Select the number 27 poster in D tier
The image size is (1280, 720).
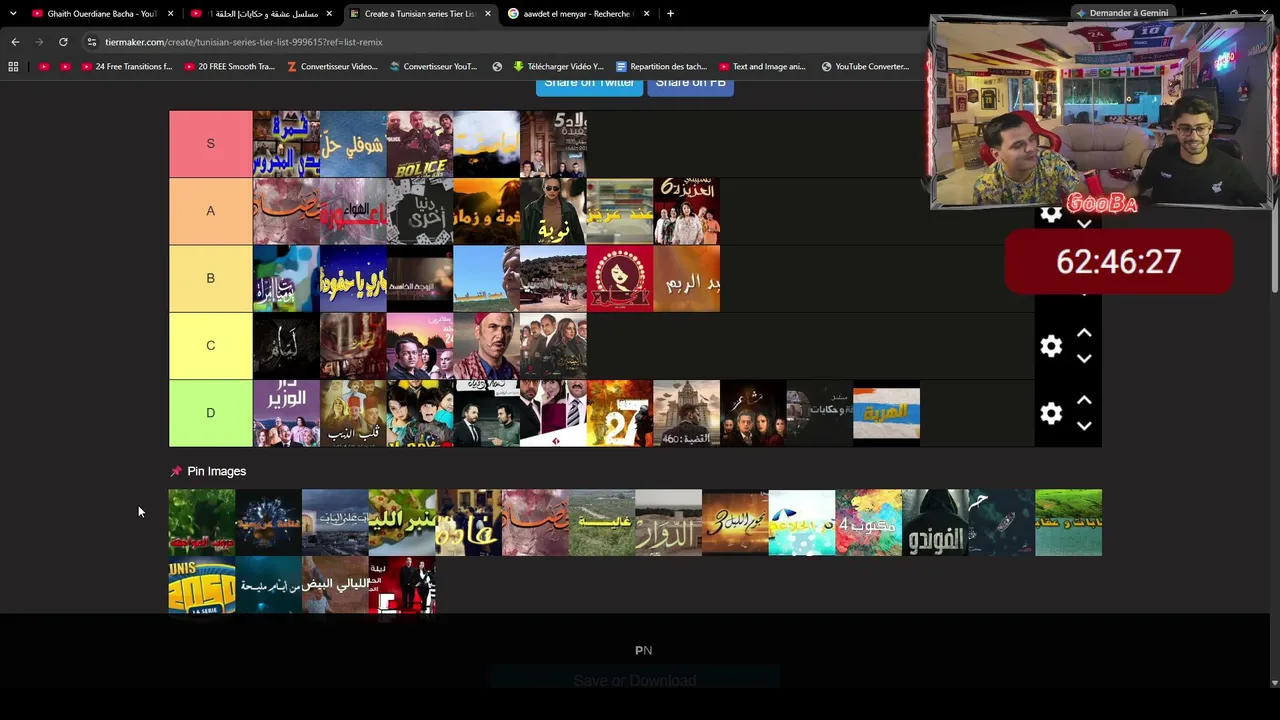coord(620,413)
